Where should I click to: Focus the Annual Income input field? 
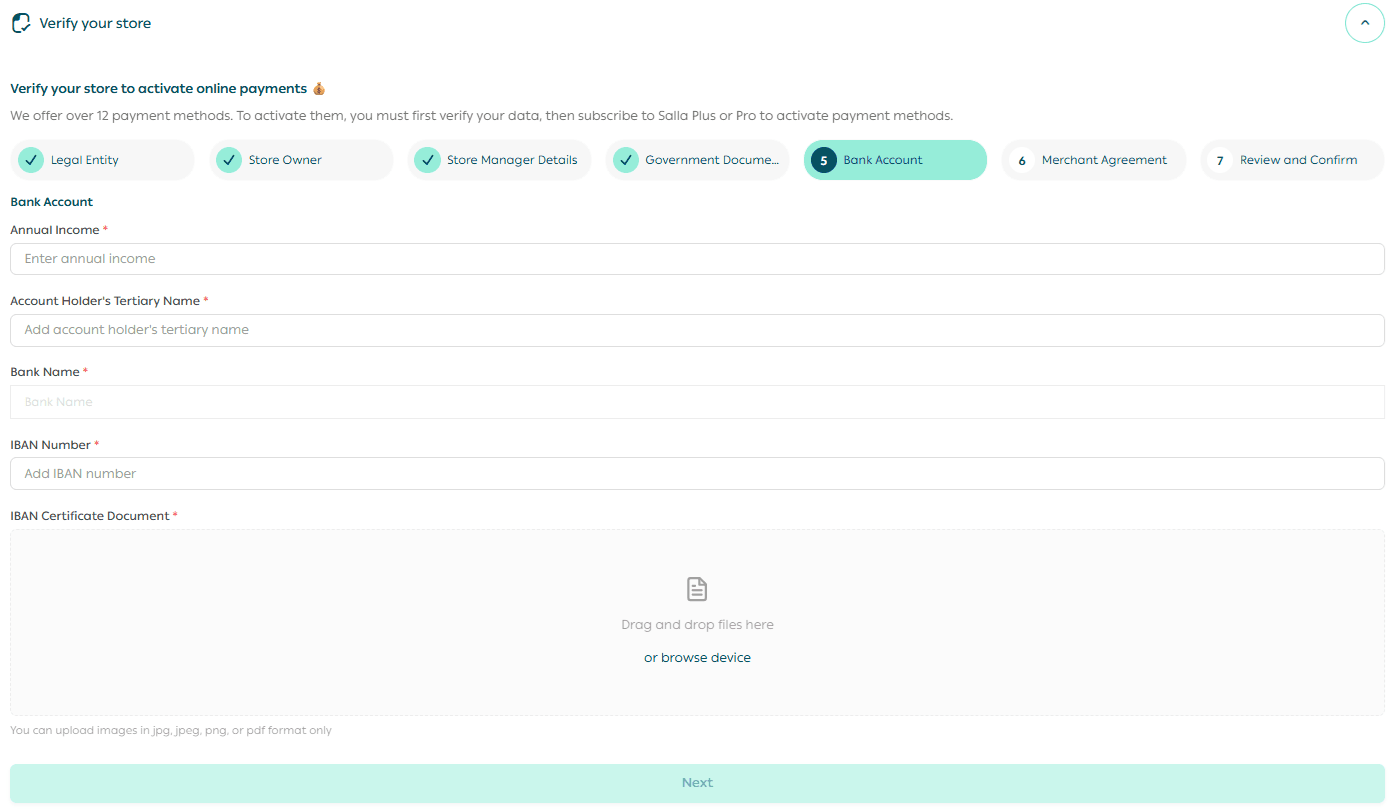coord(697,259)
